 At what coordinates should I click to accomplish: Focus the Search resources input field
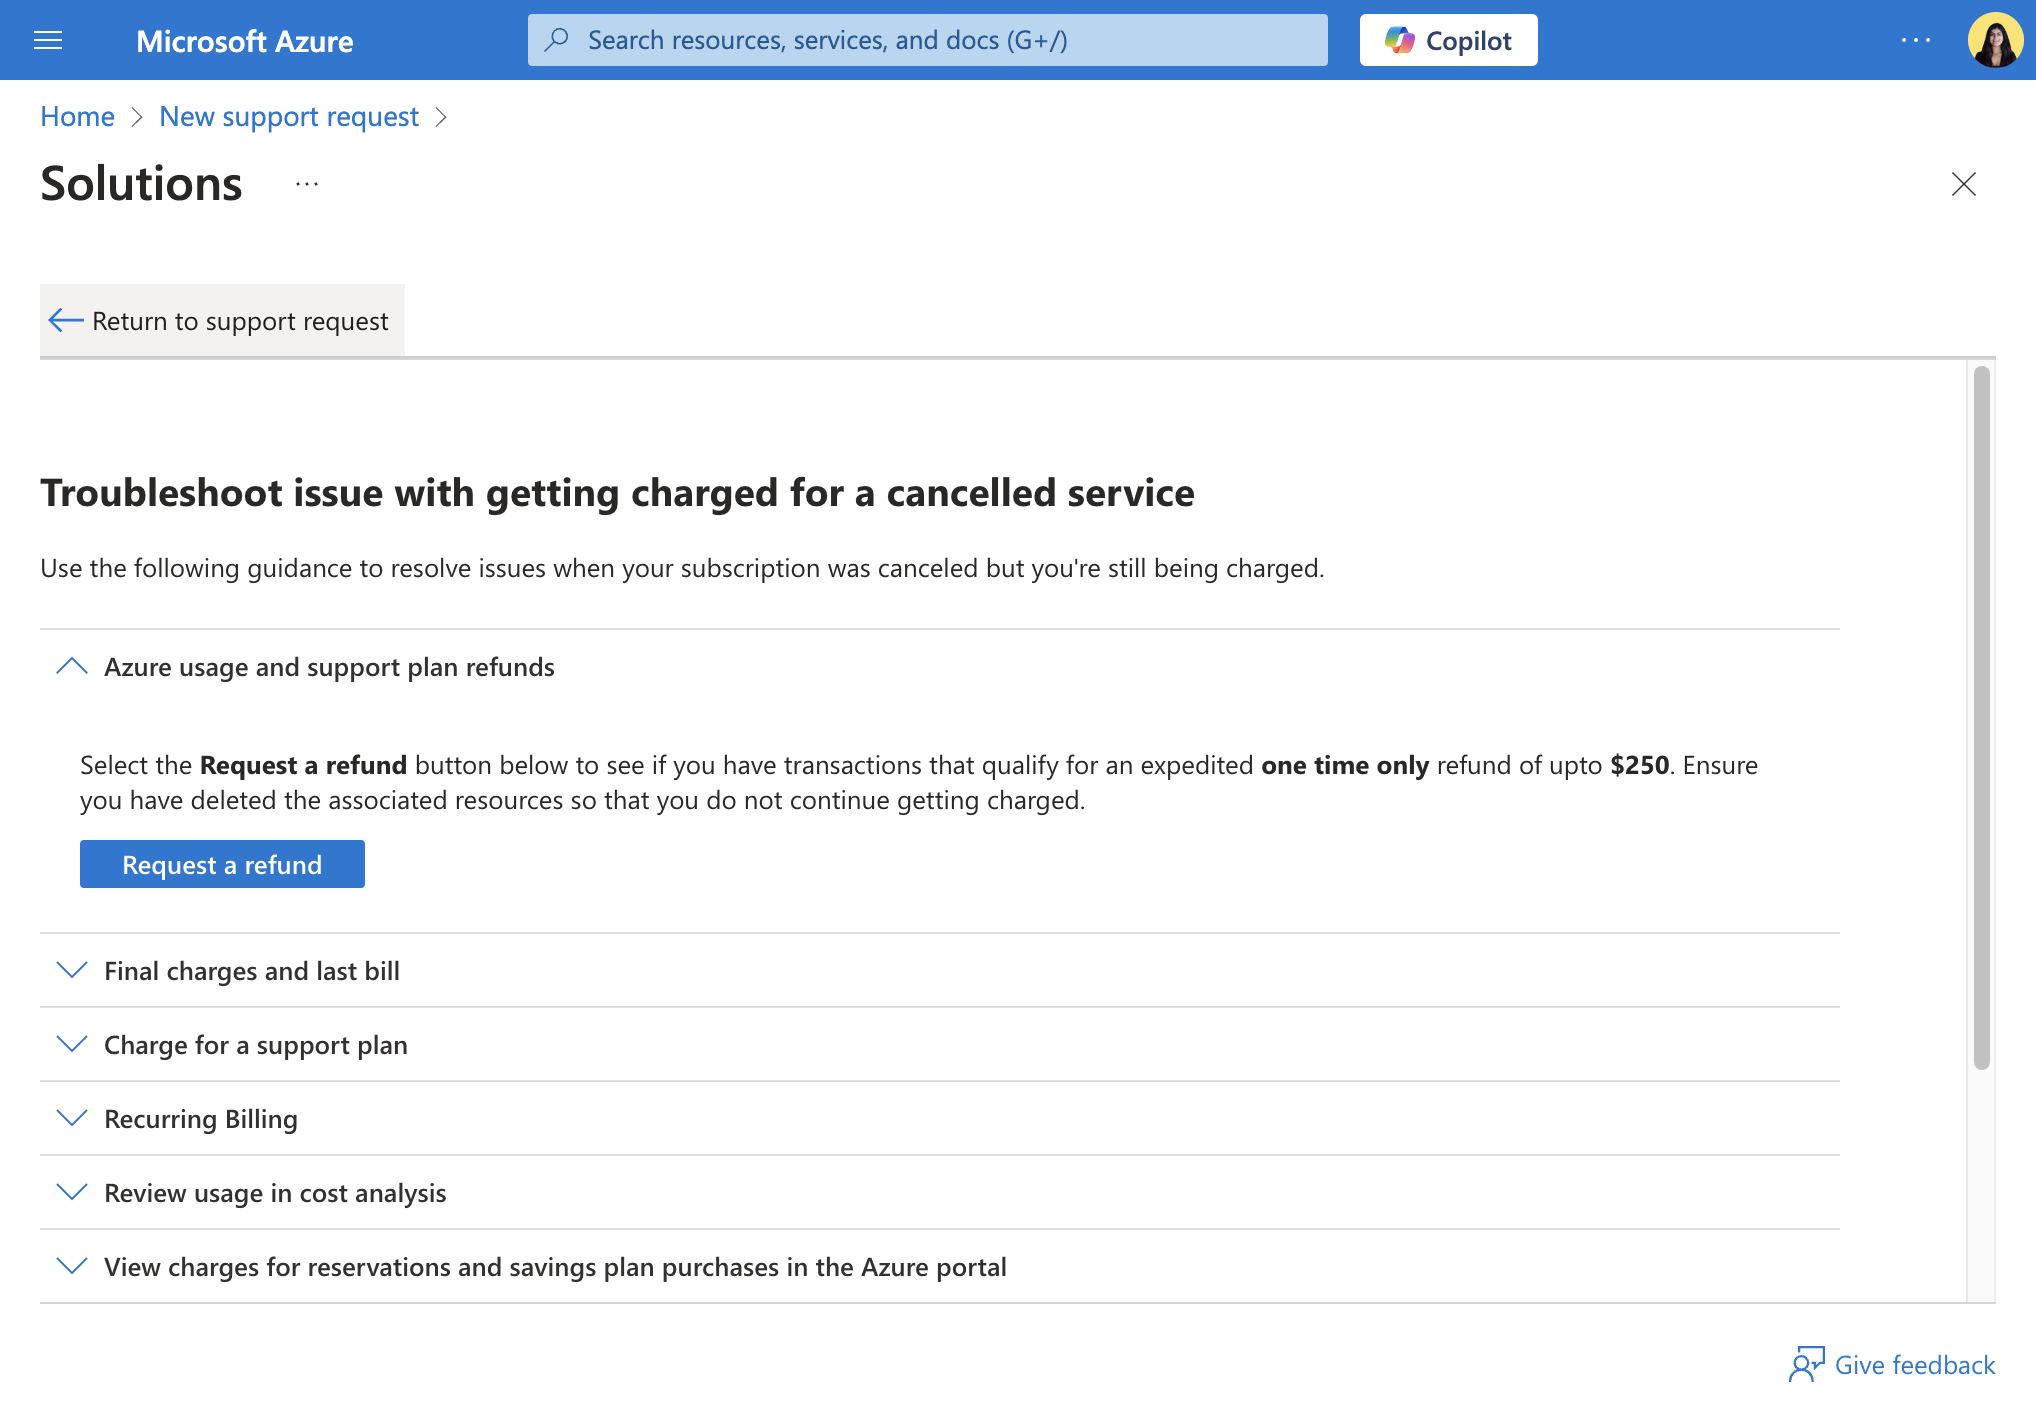[x=927, y=40]
